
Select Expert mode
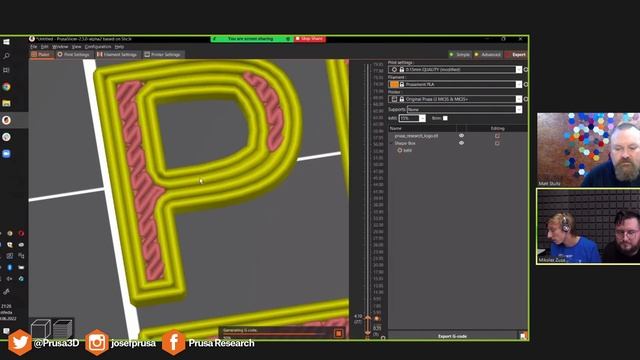516,54
